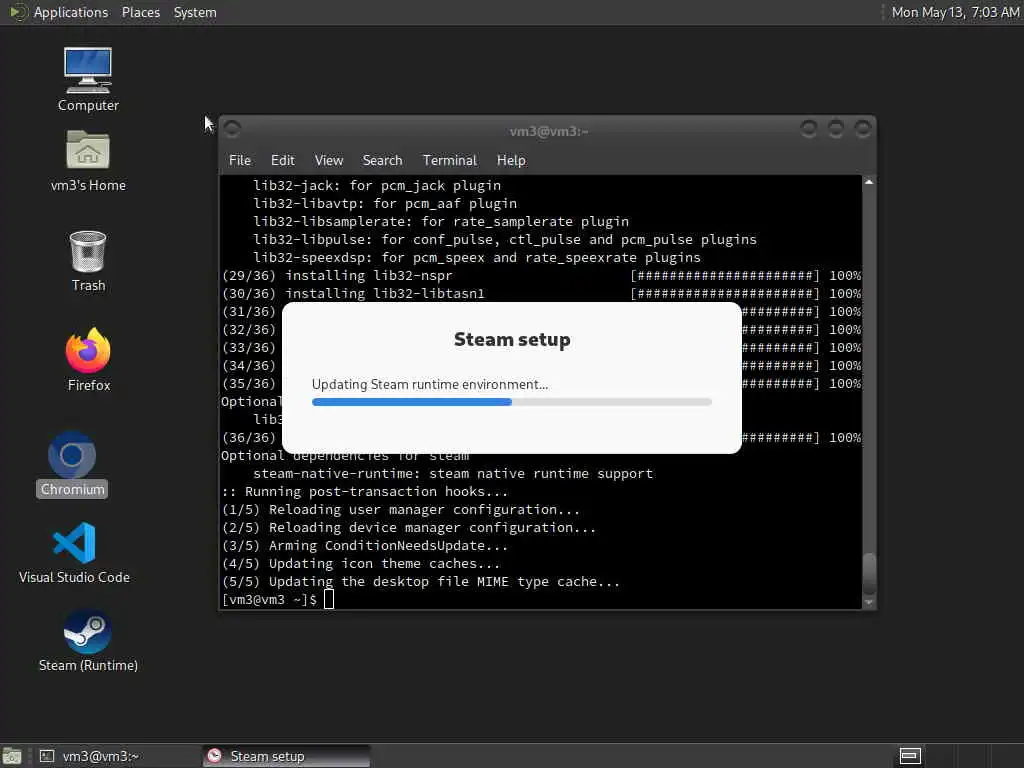Click the terminal window menu button at title bar left
Image resolution: width=1024 pixels, height=768 pixels.
[x=232, y=129]
